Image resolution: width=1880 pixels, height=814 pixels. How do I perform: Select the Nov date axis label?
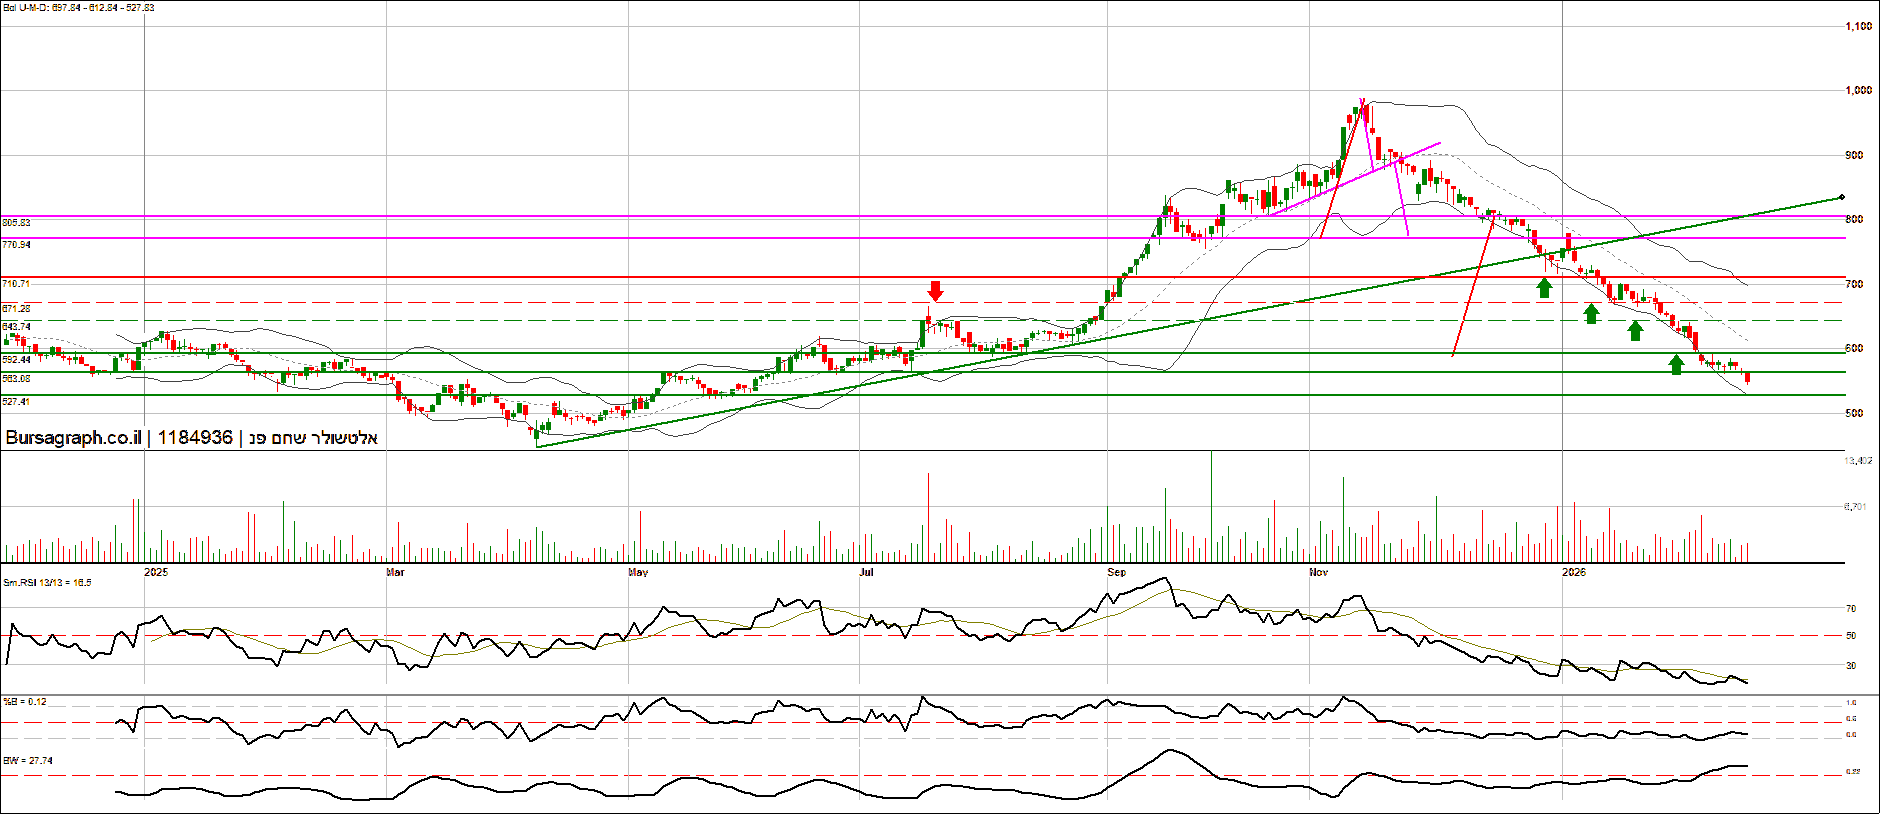[x=1318, y=572]
